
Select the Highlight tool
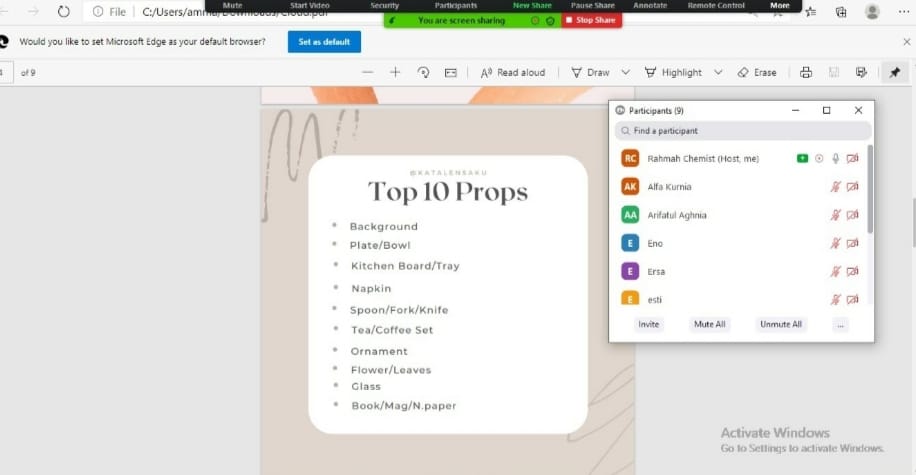coord(673,72)
